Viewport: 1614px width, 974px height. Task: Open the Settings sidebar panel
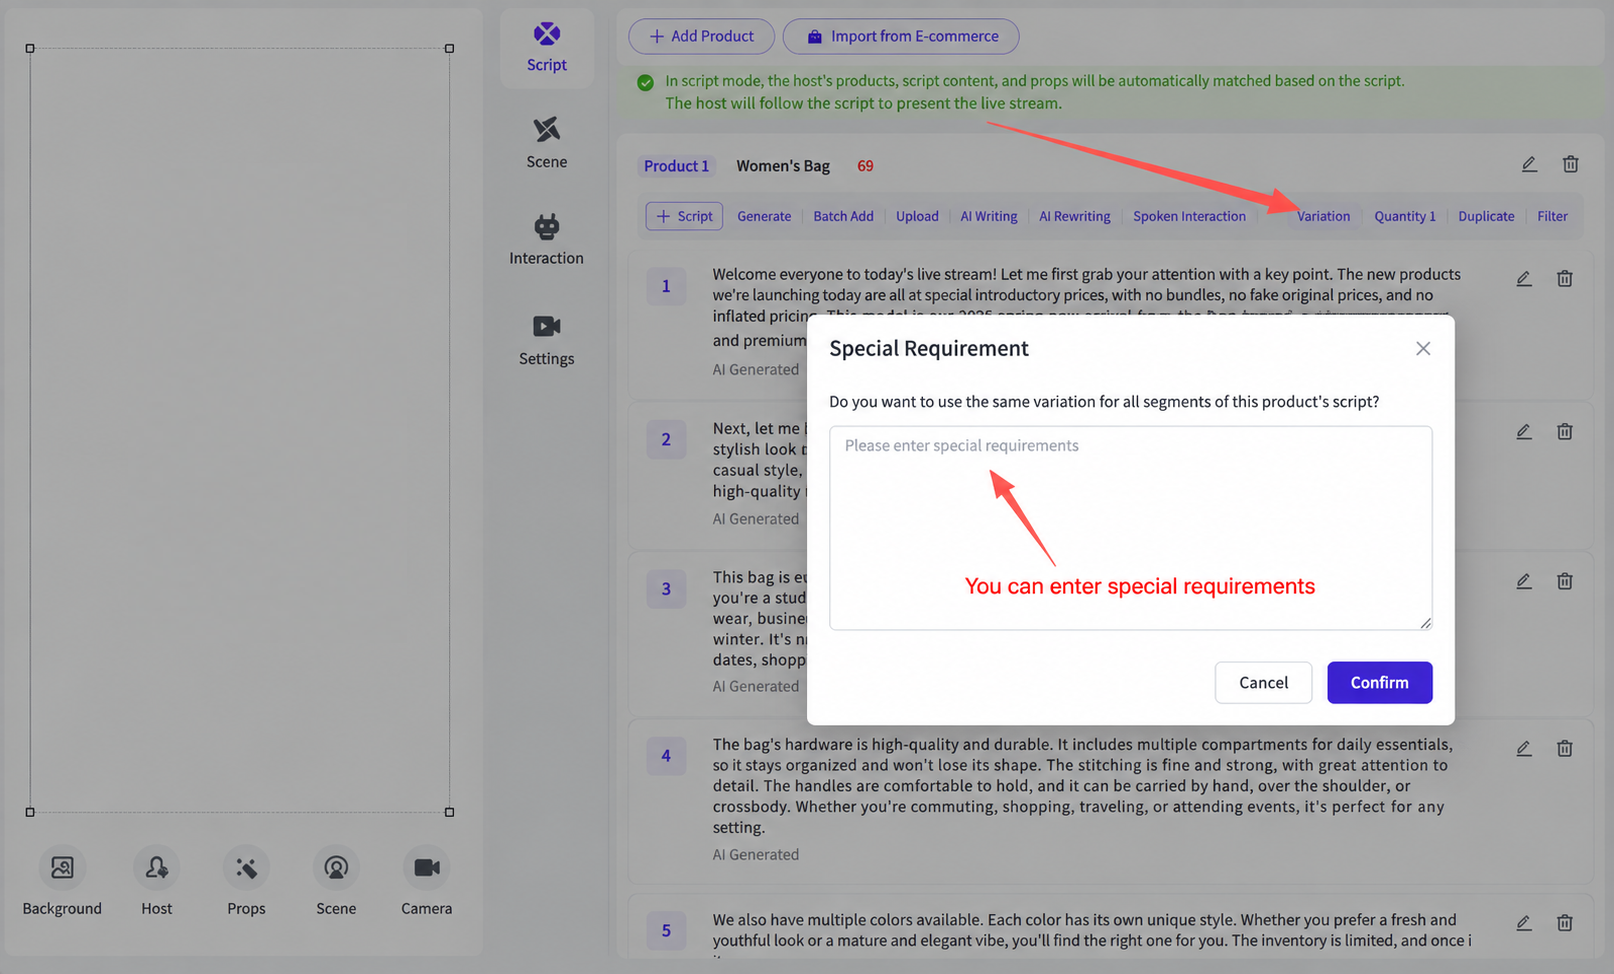[x=547, y=340]
